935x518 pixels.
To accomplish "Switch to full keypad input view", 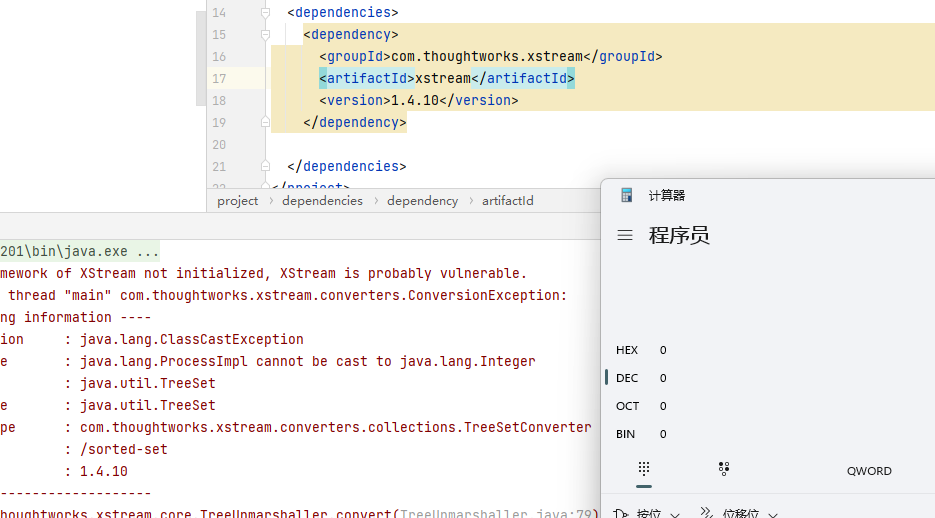I will pyautogui.click(x=644, y=468).
